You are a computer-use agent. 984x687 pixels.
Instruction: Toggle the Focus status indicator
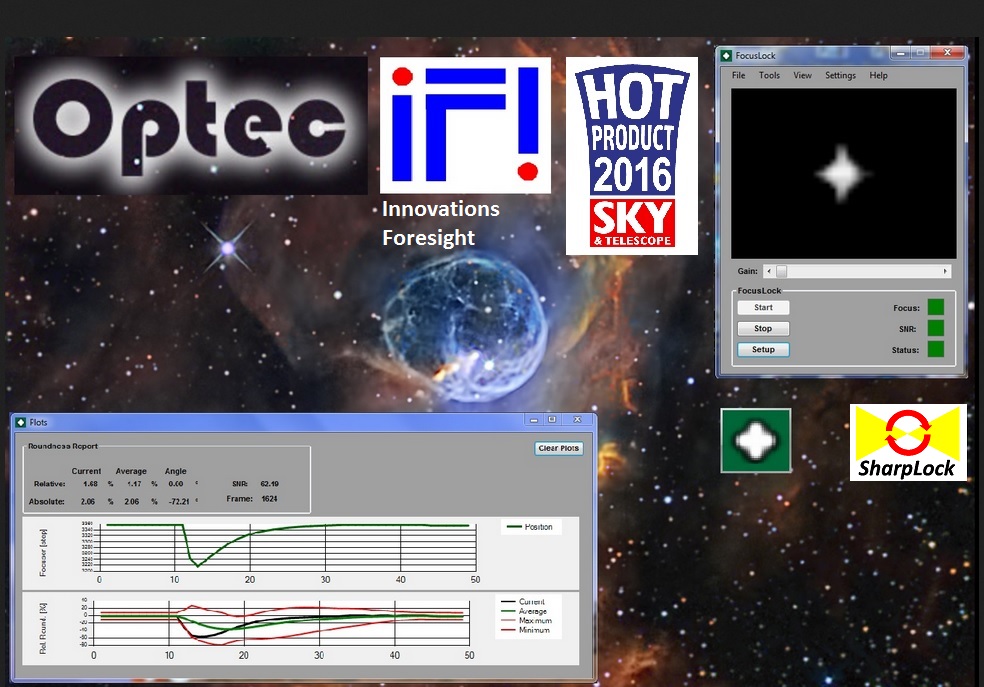(935, 308)
